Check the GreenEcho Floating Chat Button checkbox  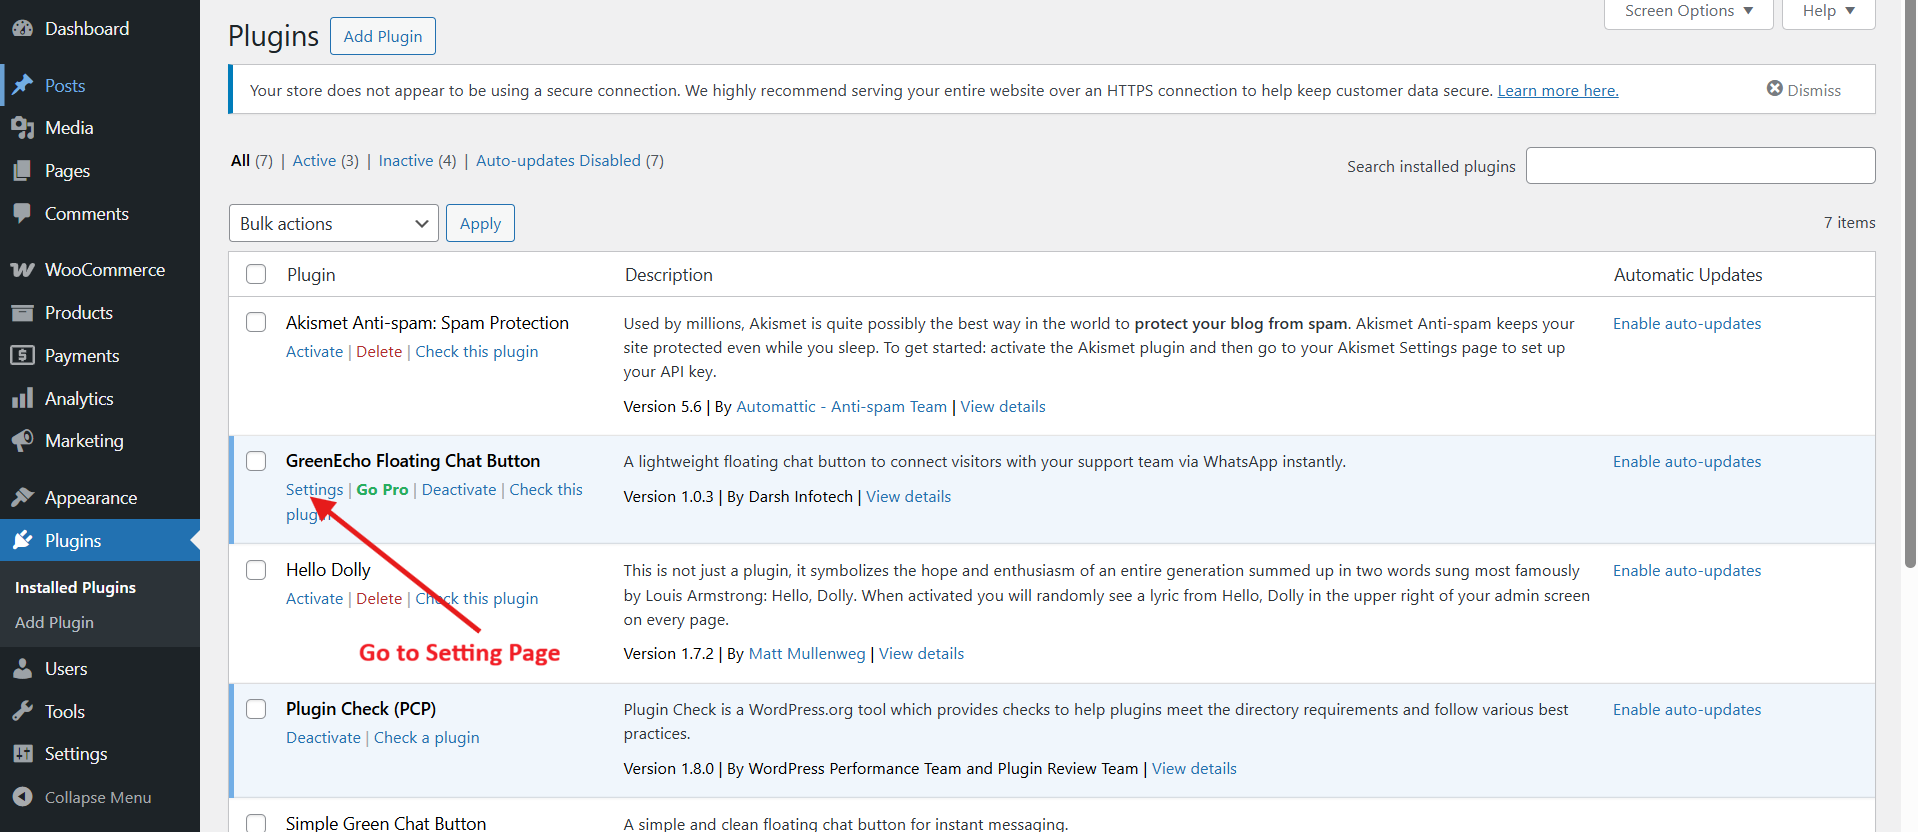click(256, 460)
